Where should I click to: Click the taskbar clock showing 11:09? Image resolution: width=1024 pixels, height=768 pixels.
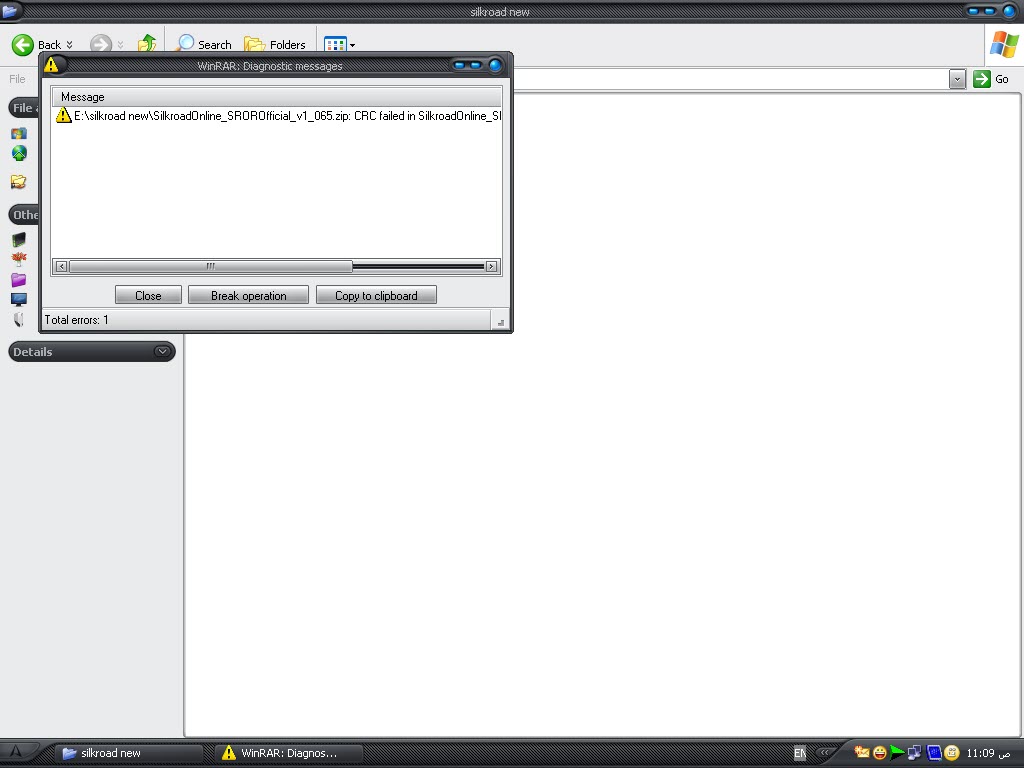988,753
